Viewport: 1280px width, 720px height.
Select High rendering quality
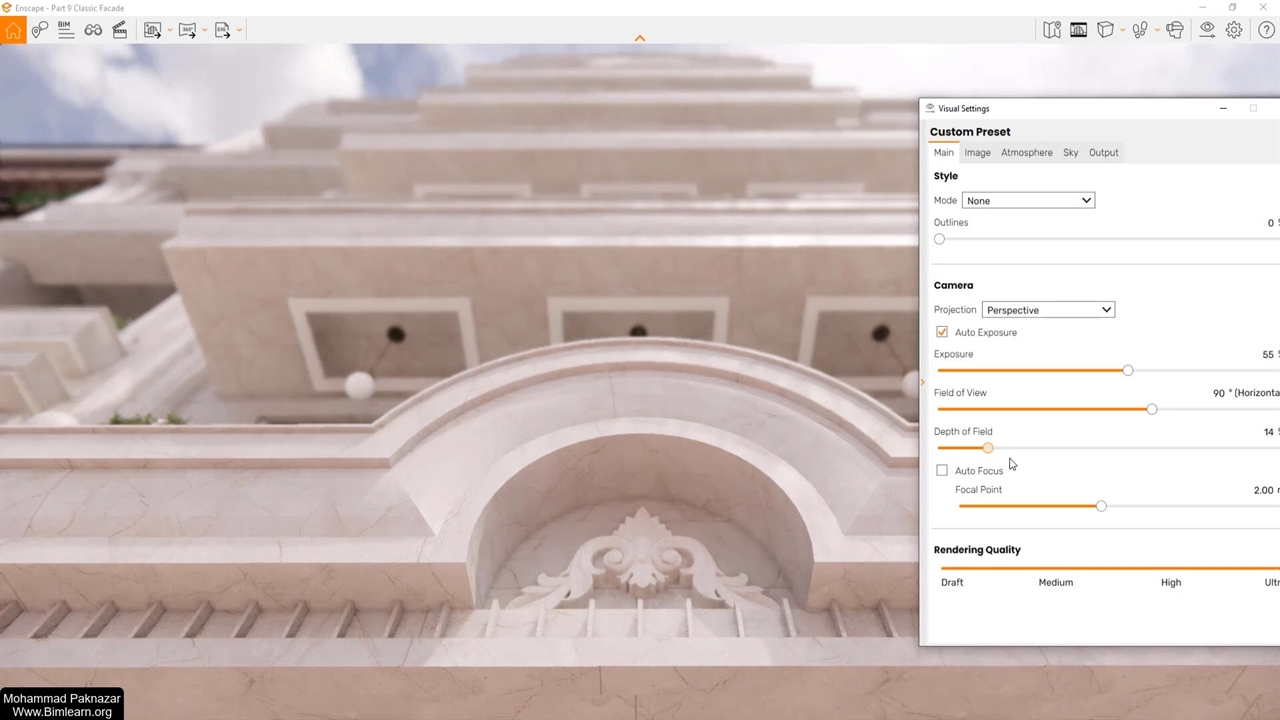click(1170, 582)
